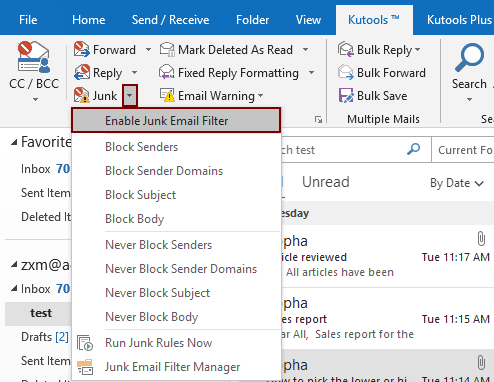Viewport: 494px width, 382px height.
Task: Open the Current Folder scope selector
Action: pyautogui.click(x=463, y=150)
